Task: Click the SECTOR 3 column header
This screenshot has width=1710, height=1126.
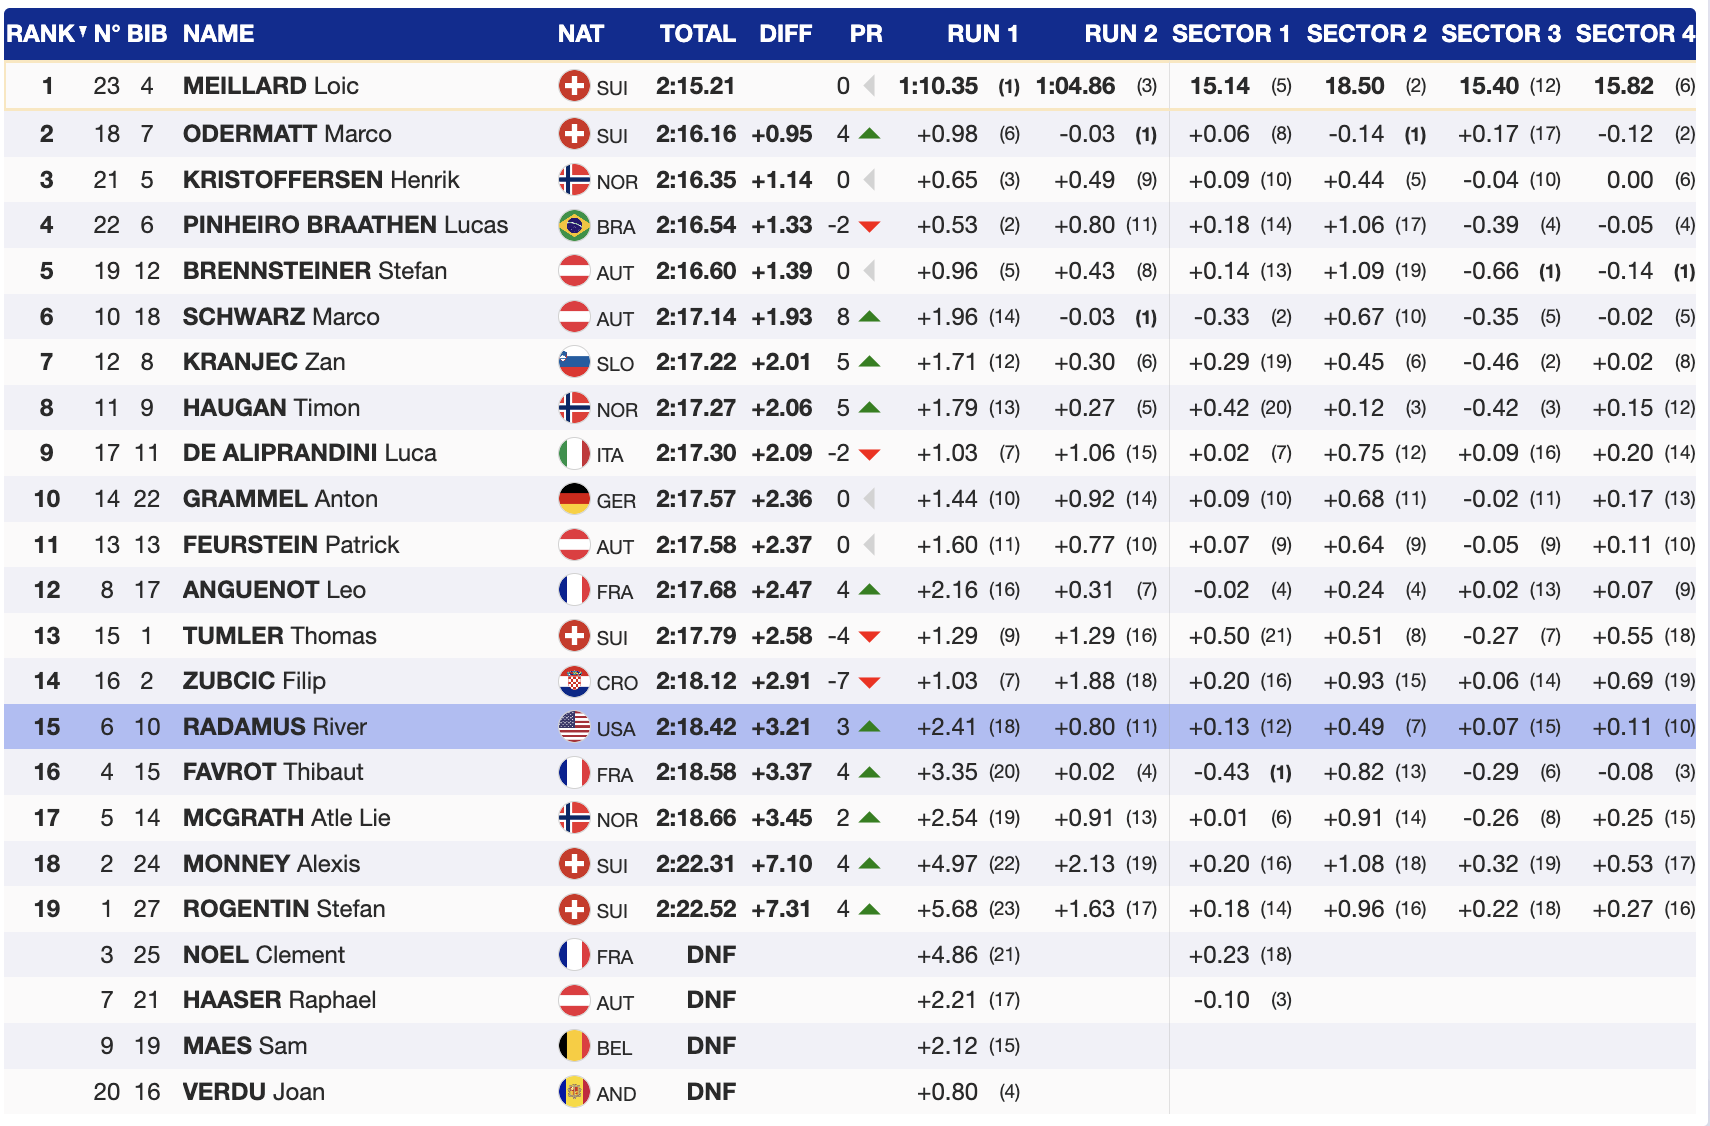Action: tap(1500, 34)
